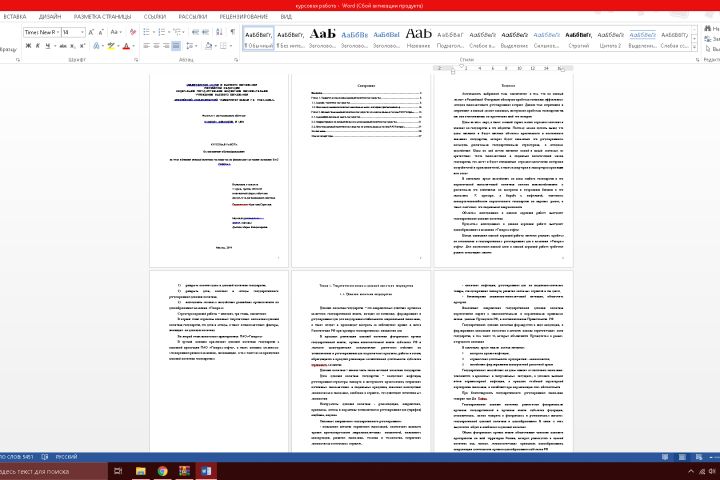The height and width of the screenshot is (480, 720).
Task: Apply the Строгий style
Action: 579,39
